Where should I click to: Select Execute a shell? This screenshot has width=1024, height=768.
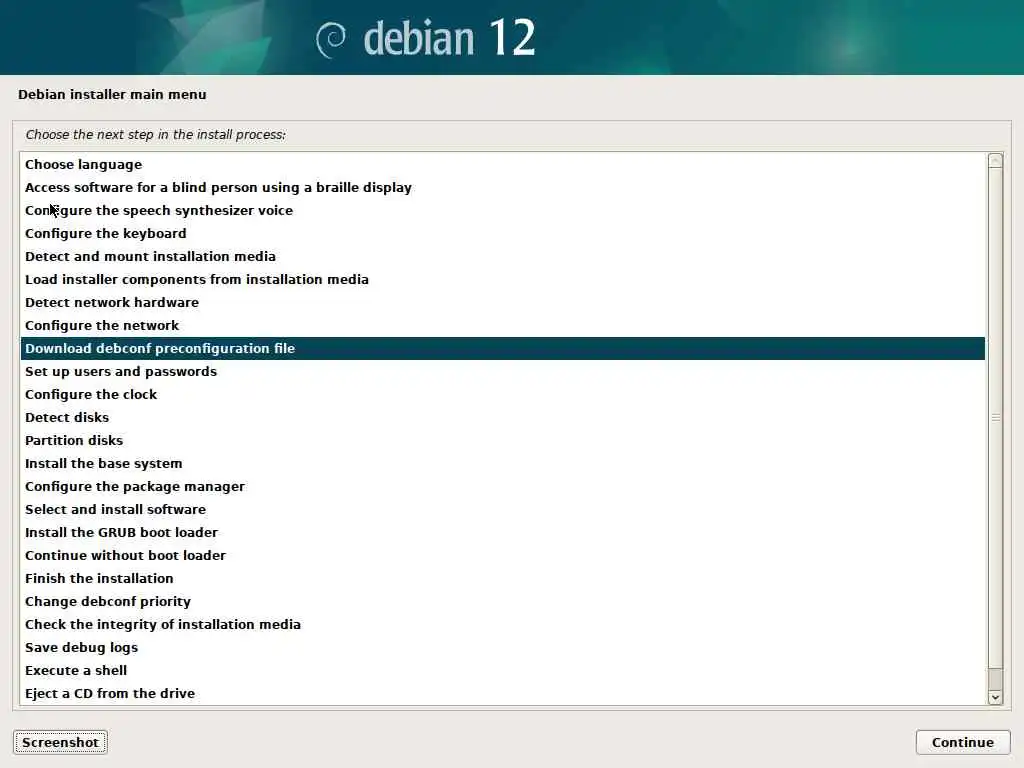[x=502, y=670]
